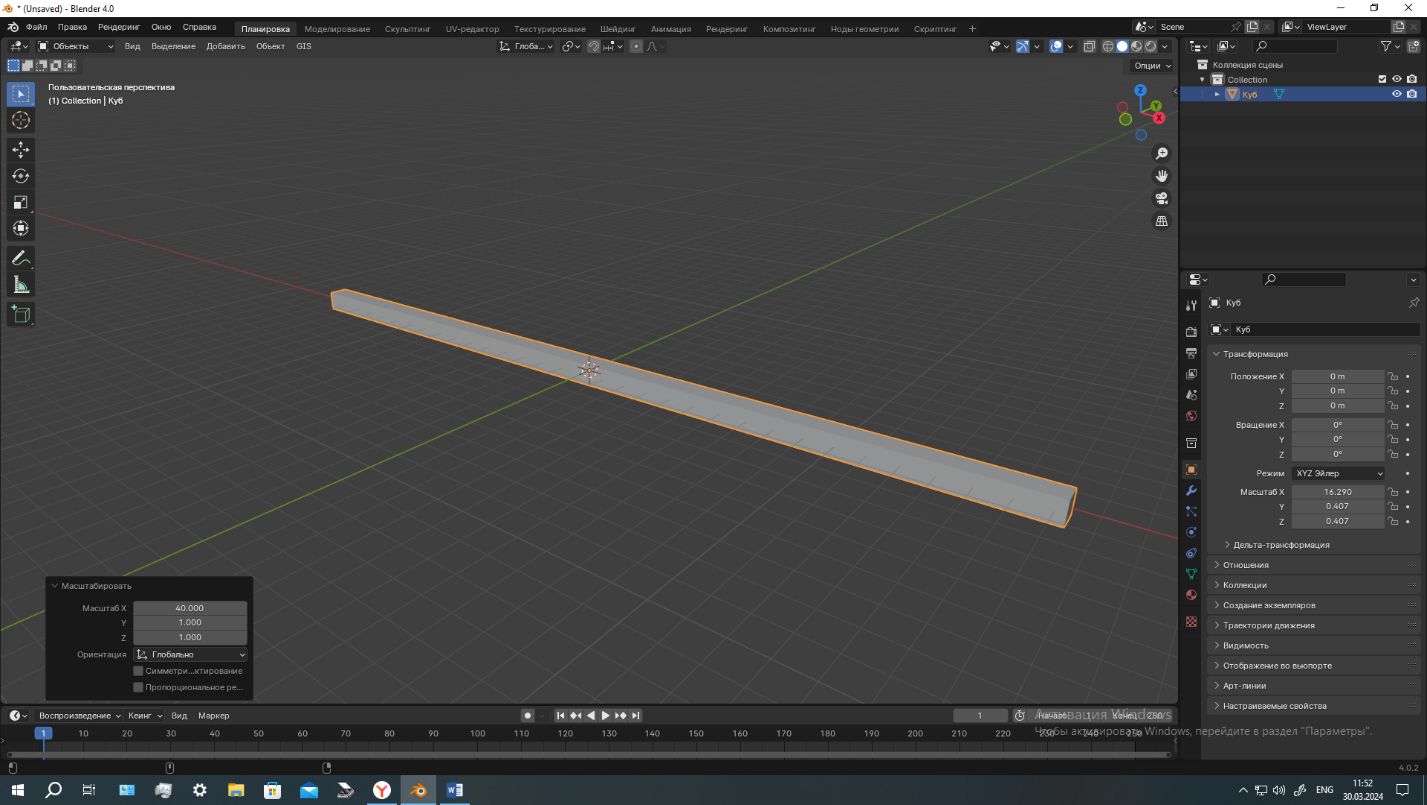Open the Modifiers wrench properties tab
This screenshot has width=1427, height=805.
(x=1191, y=491)
